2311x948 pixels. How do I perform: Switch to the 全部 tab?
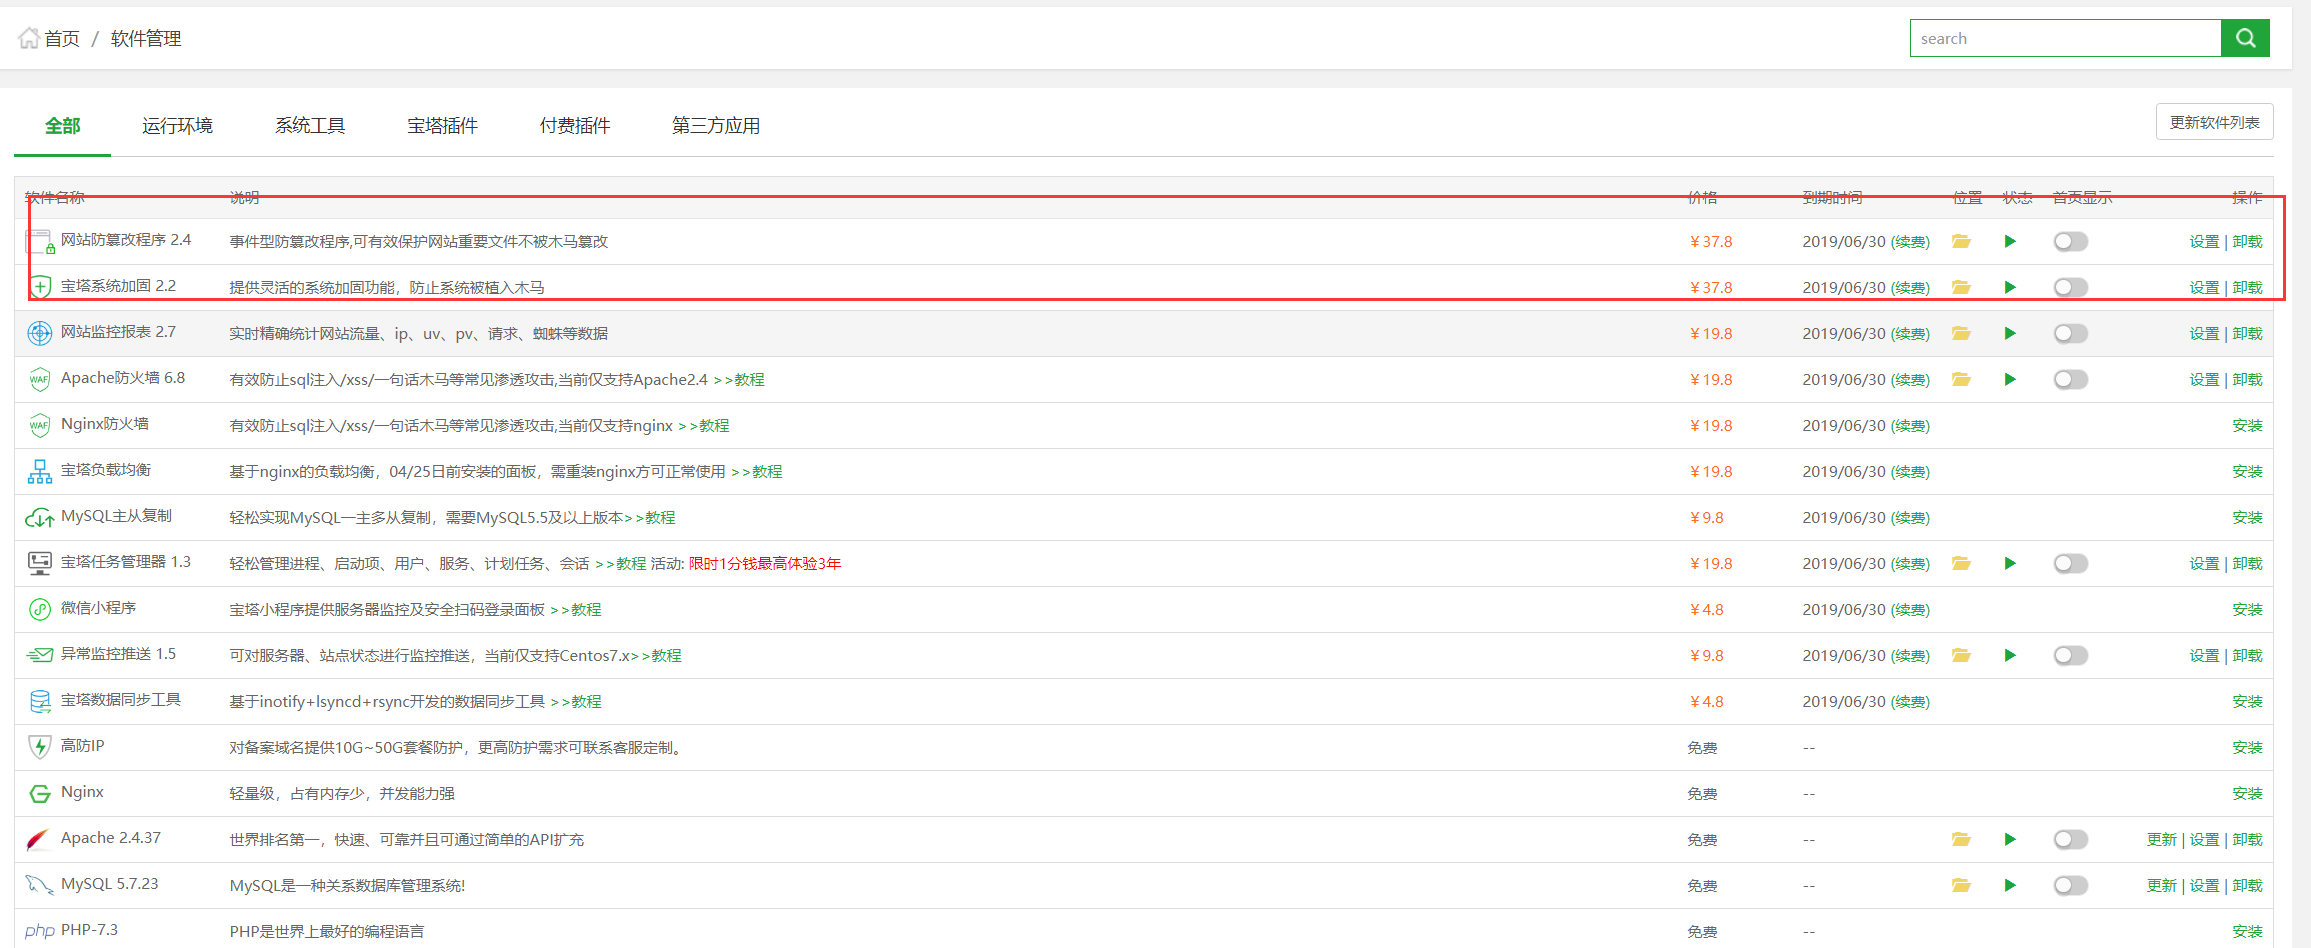(62, 126)
